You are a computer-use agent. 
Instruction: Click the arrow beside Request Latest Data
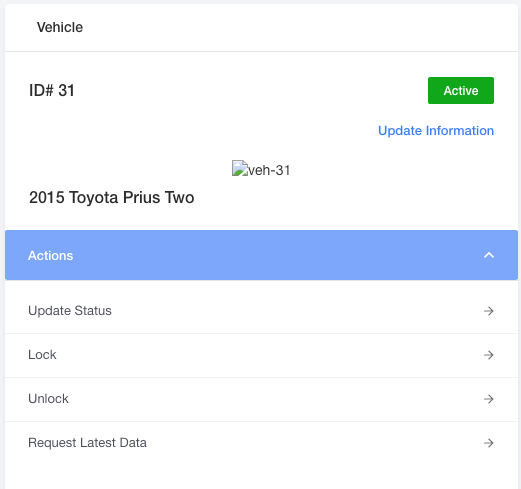[489, 443]
